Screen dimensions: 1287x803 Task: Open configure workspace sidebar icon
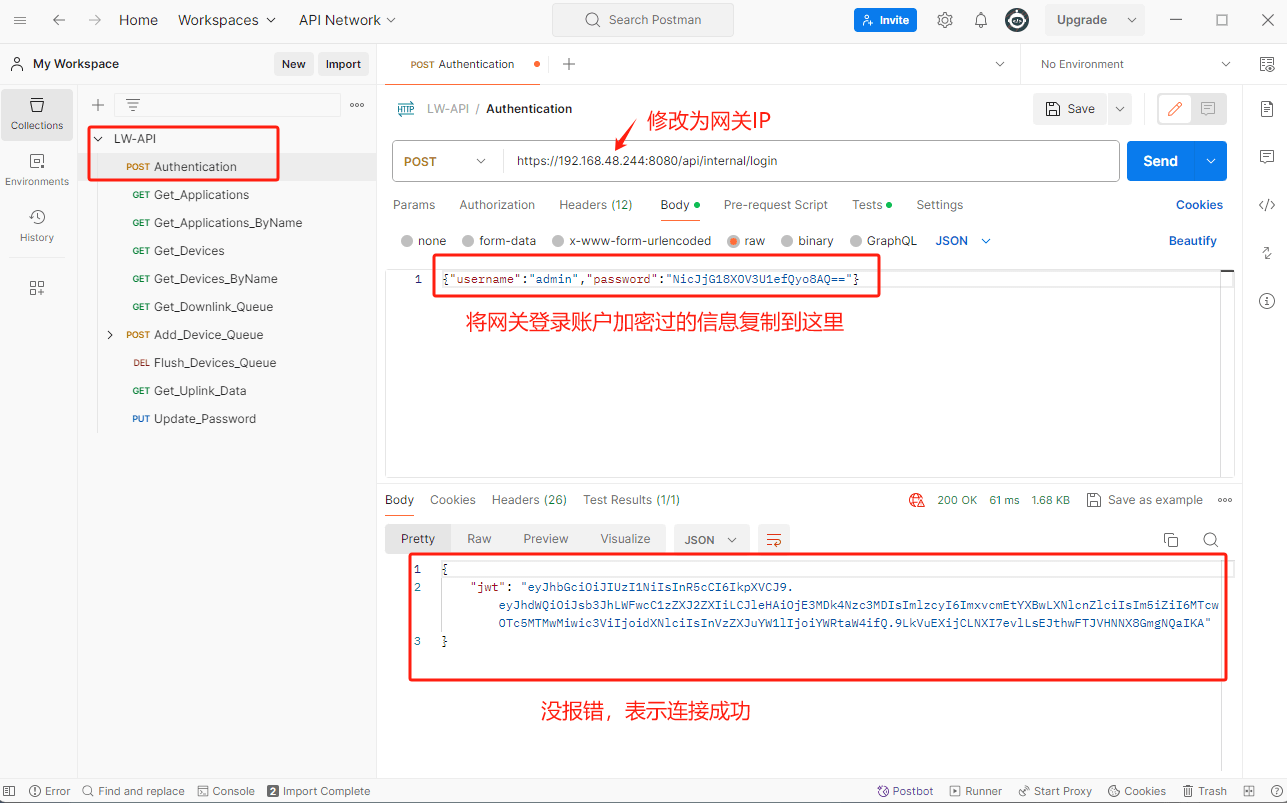(37, 288)
